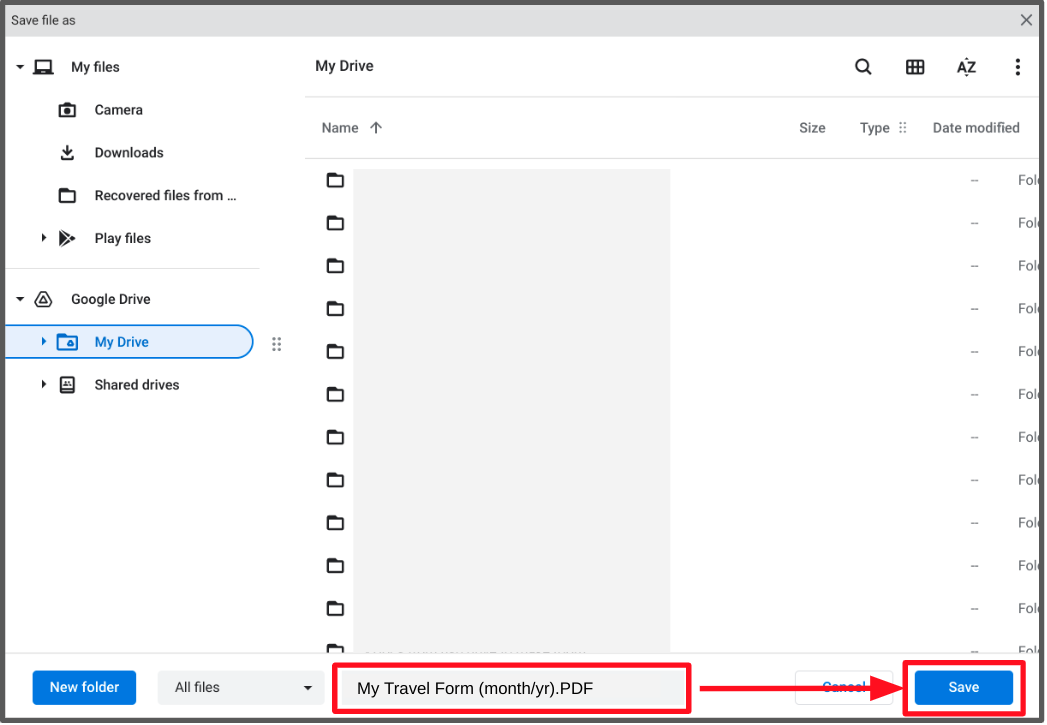The width and height of the screenshot is (1047, 725).
Task: Collapse the Google Drive section
Action: click(x=20, y=299)
